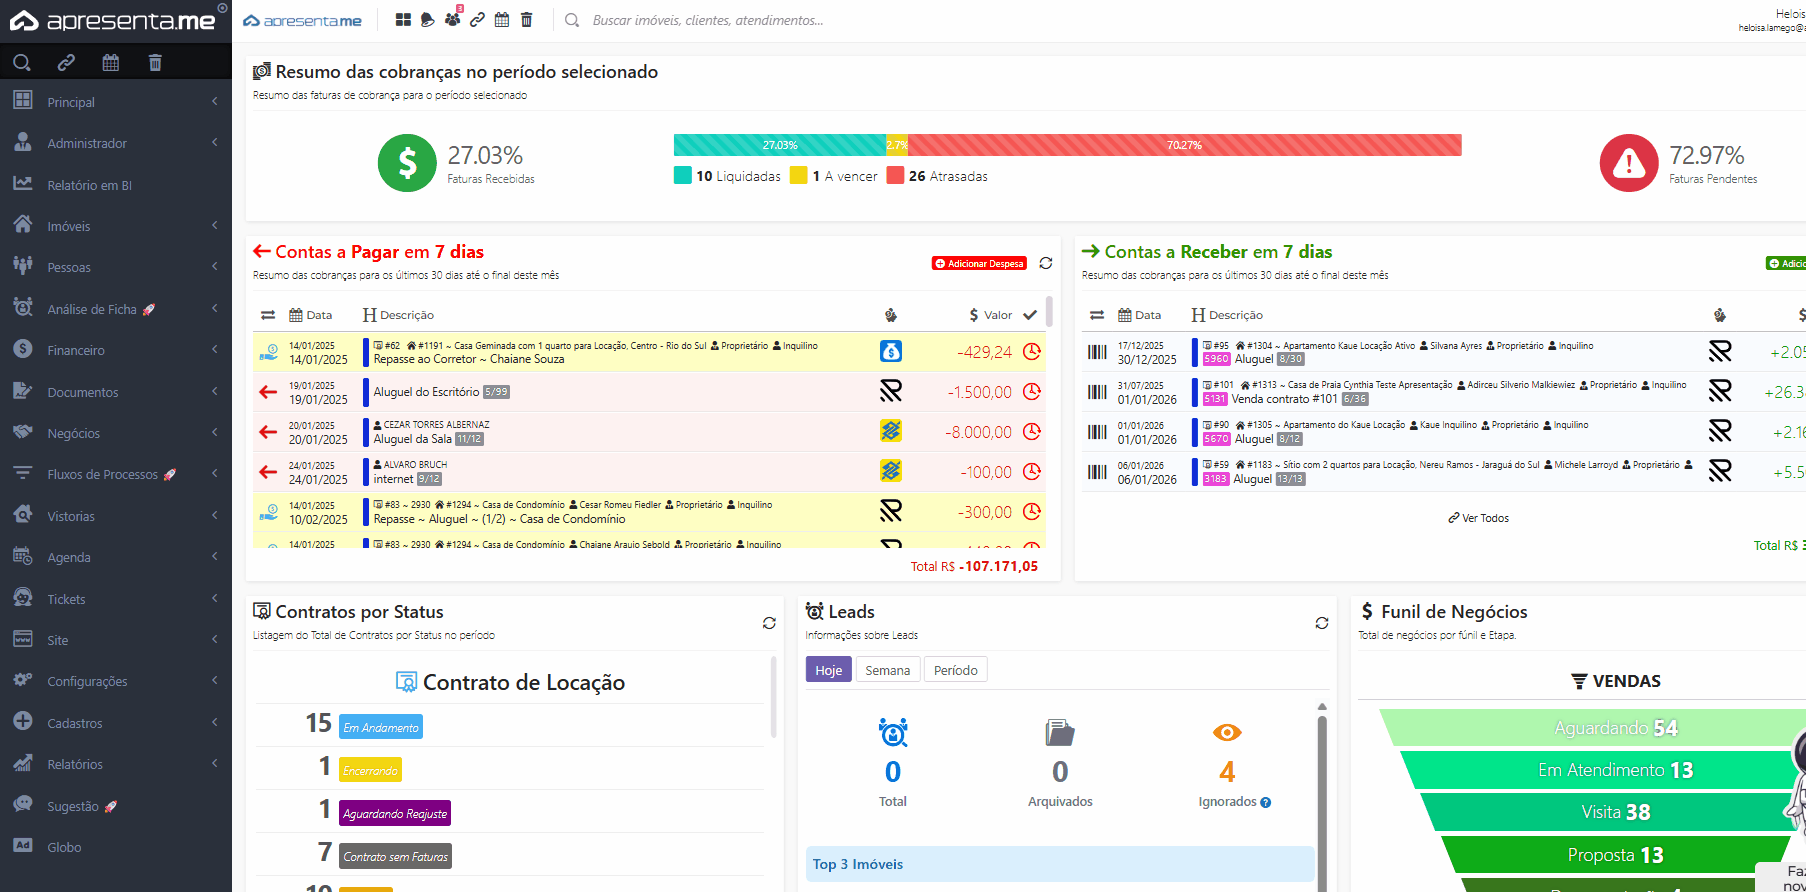This screenshot has height=892, width=1806.
Task: Expand the Imóveis sidebar menu
Action: 69,227
